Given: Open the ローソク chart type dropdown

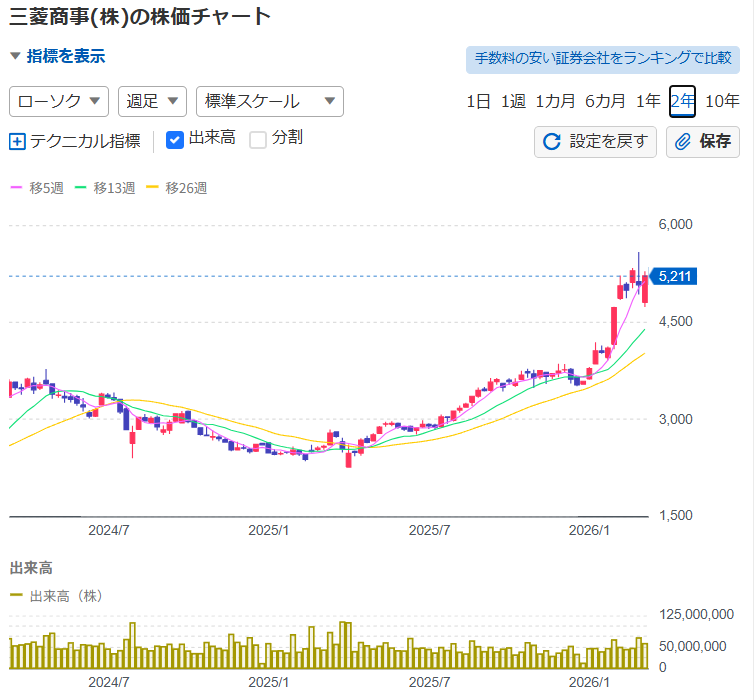Looking at the screenshot, I should click(x=59, y=101).
